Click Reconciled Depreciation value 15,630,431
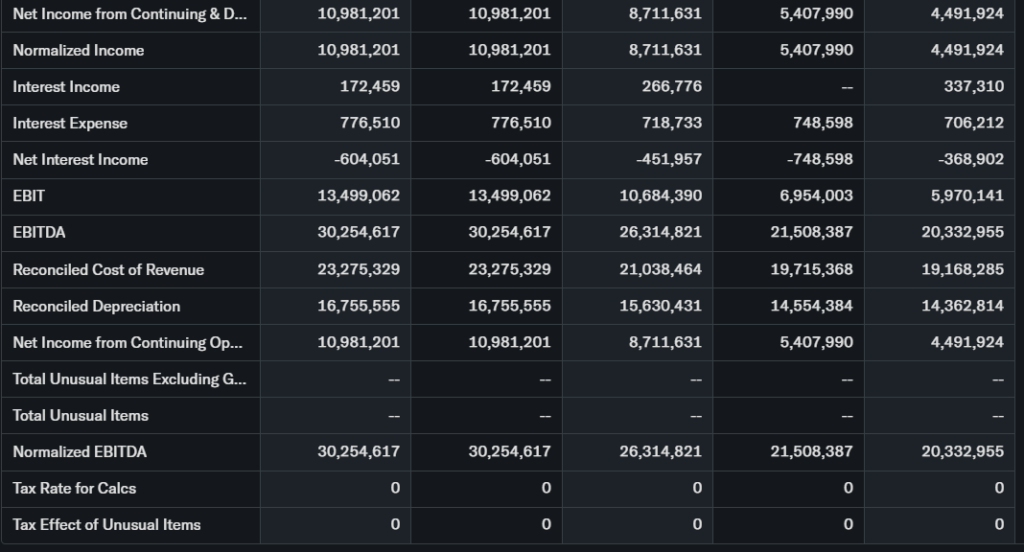This screenshot has height=552, width=1024. pos(661,306)
